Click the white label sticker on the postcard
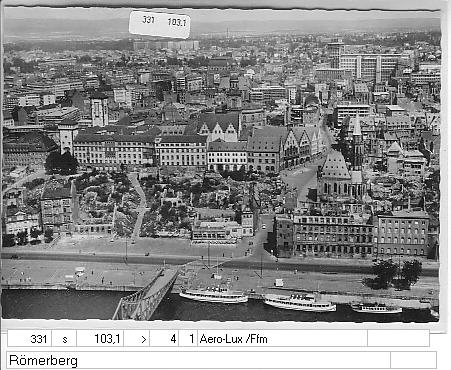451x370 pixels. coord(160,24)
